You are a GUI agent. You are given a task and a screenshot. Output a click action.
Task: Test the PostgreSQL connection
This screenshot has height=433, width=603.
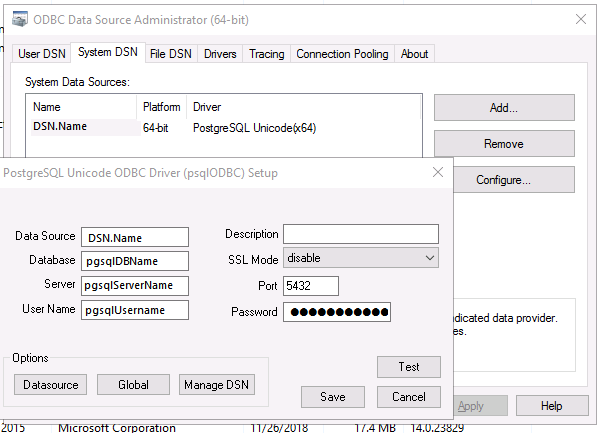[x=408, y=367]
